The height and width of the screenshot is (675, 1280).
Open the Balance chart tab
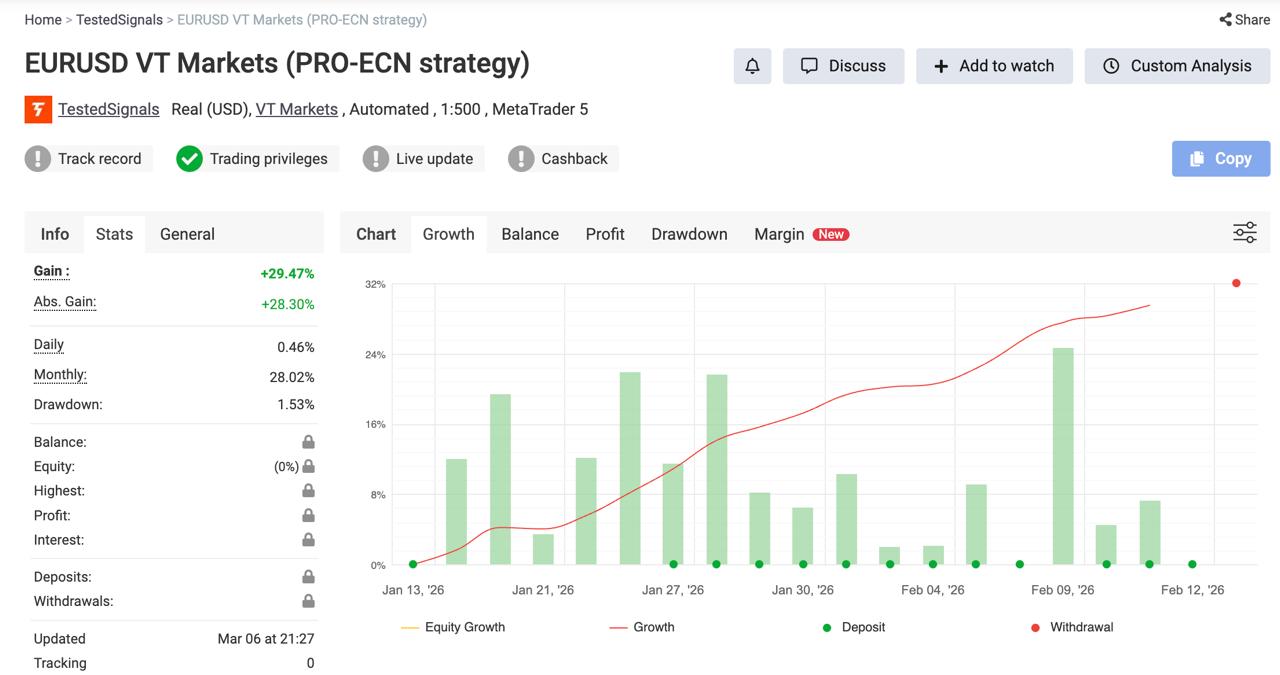(x=530, y=234)
